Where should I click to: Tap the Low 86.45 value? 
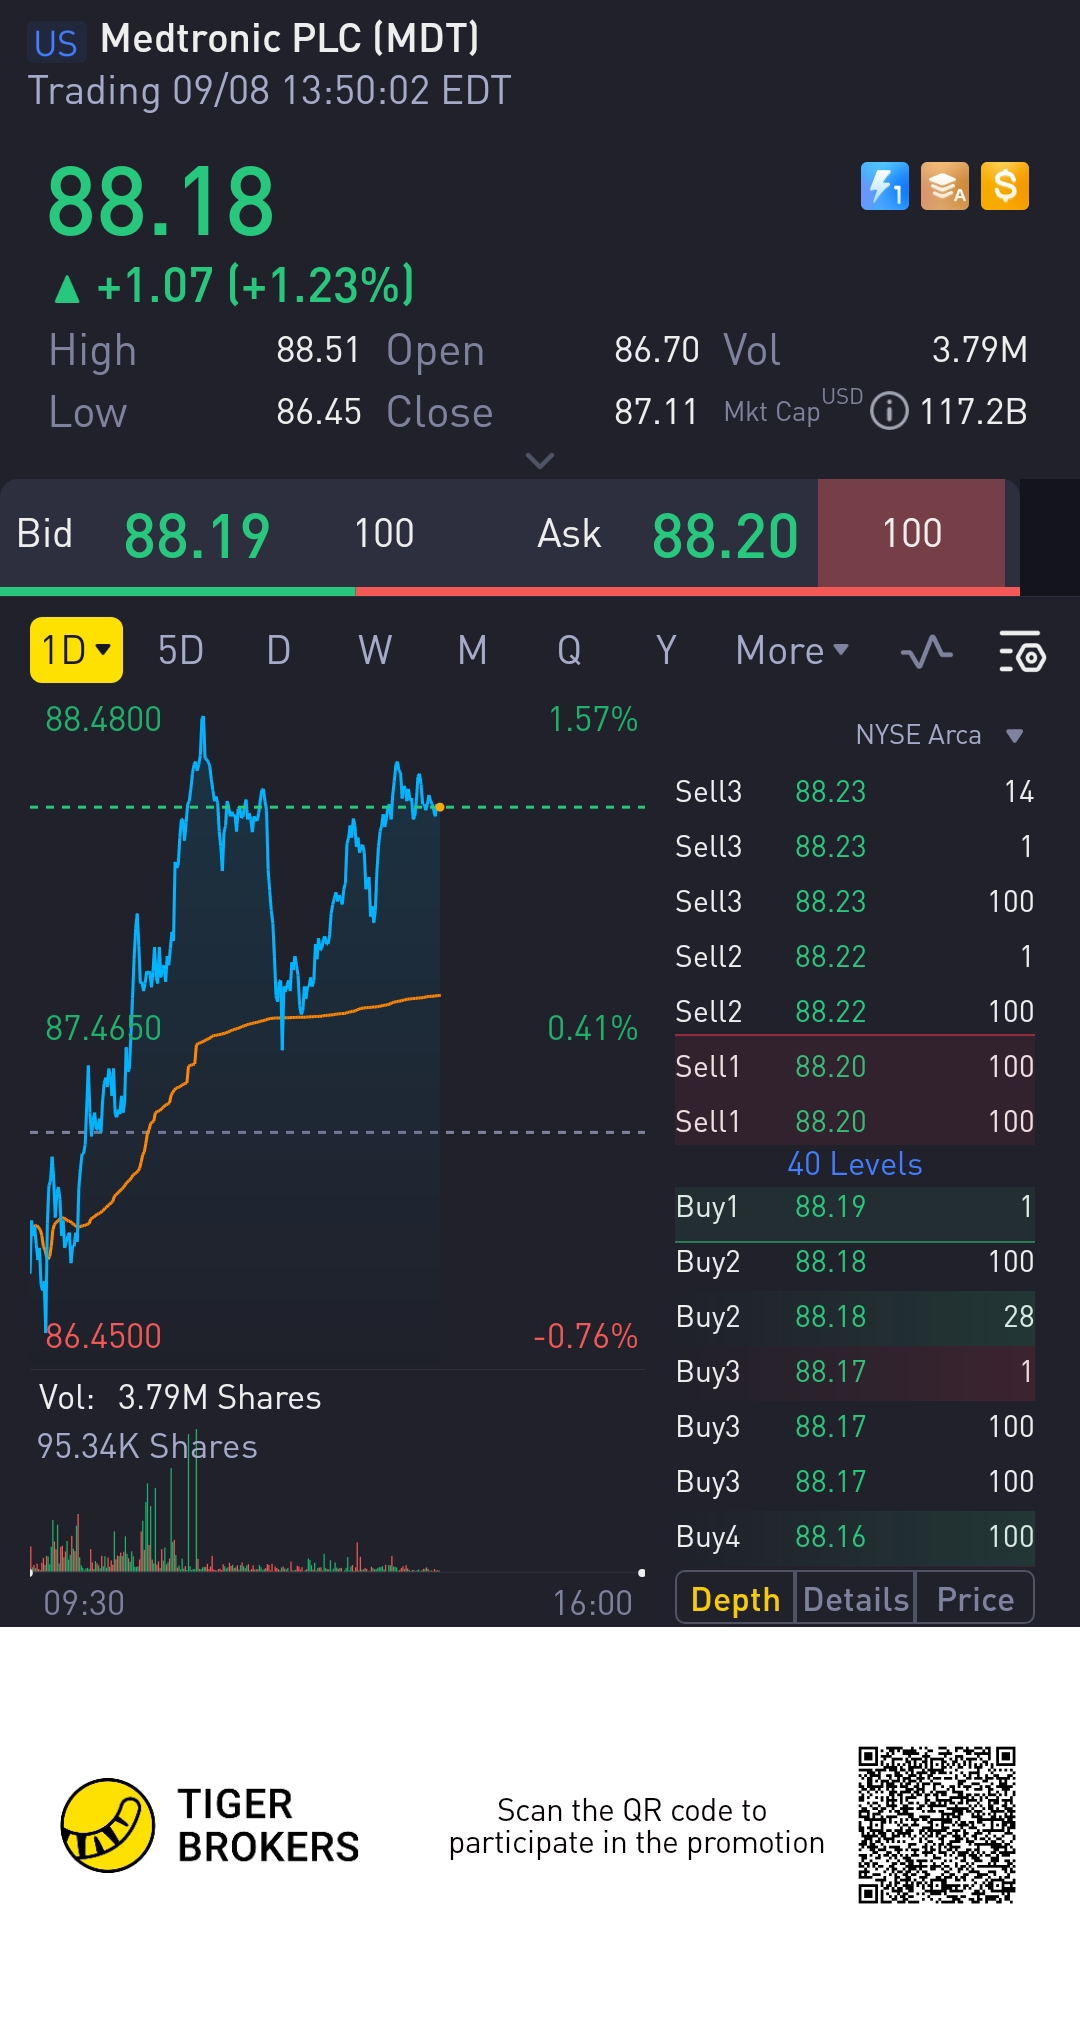click(x=318, y=411)
